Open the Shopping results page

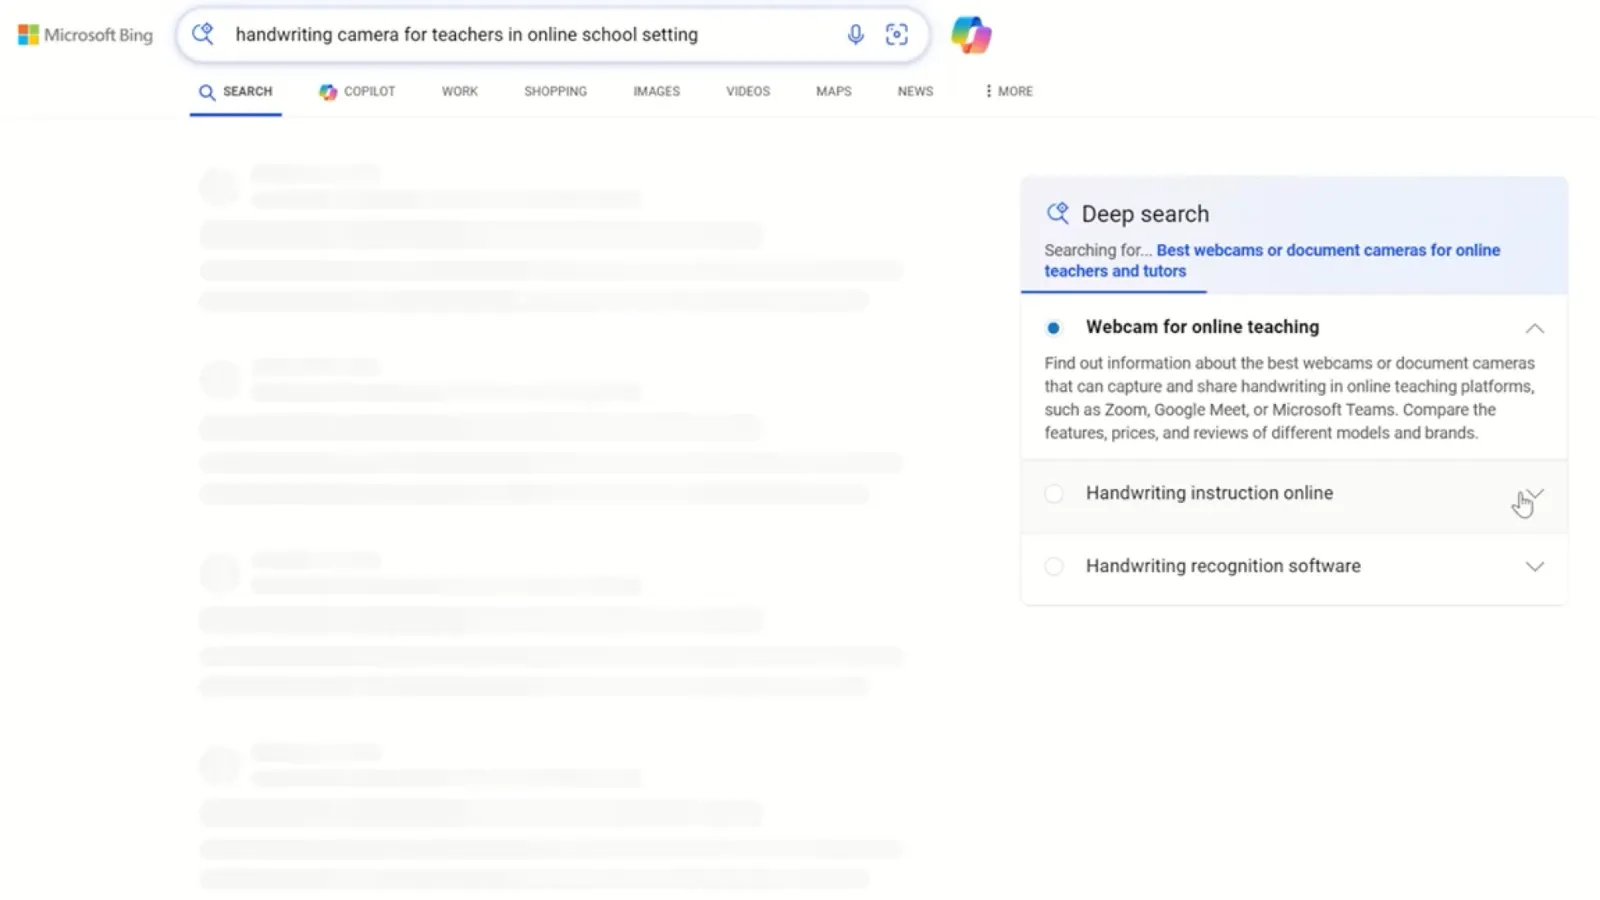coord(555,91)
